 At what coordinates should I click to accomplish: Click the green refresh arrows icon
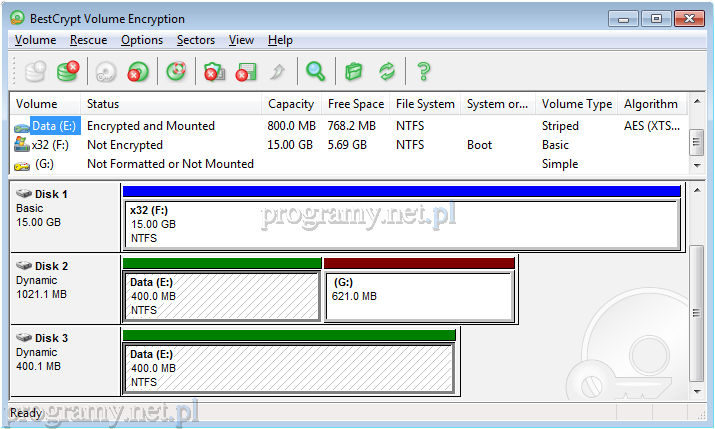(387, 71)
